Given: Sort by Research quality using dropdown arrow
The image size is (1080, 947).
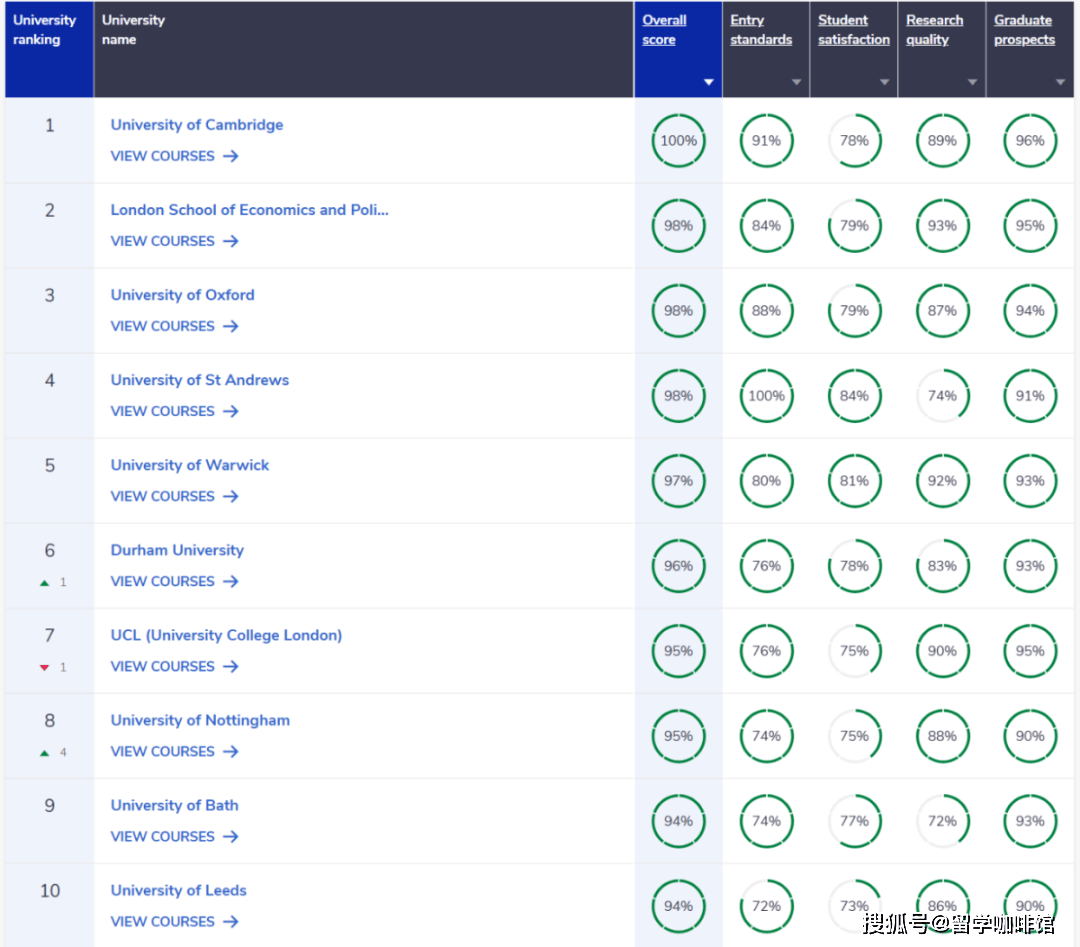Looking at the screenshot, I should [x=973, y=82].
